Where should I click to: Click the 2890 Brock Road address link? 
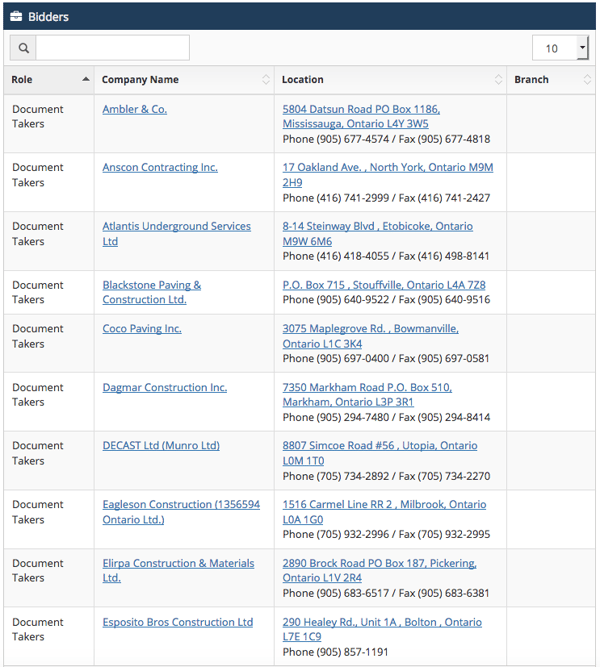tap(378, 564)
